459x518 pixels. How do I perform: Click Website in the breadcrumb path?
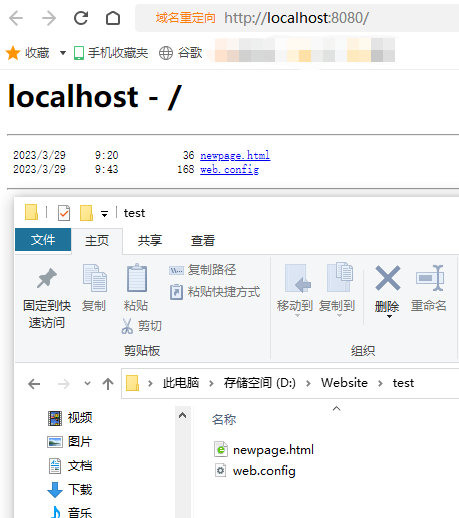pyautogui.click(x=344, y=383)
